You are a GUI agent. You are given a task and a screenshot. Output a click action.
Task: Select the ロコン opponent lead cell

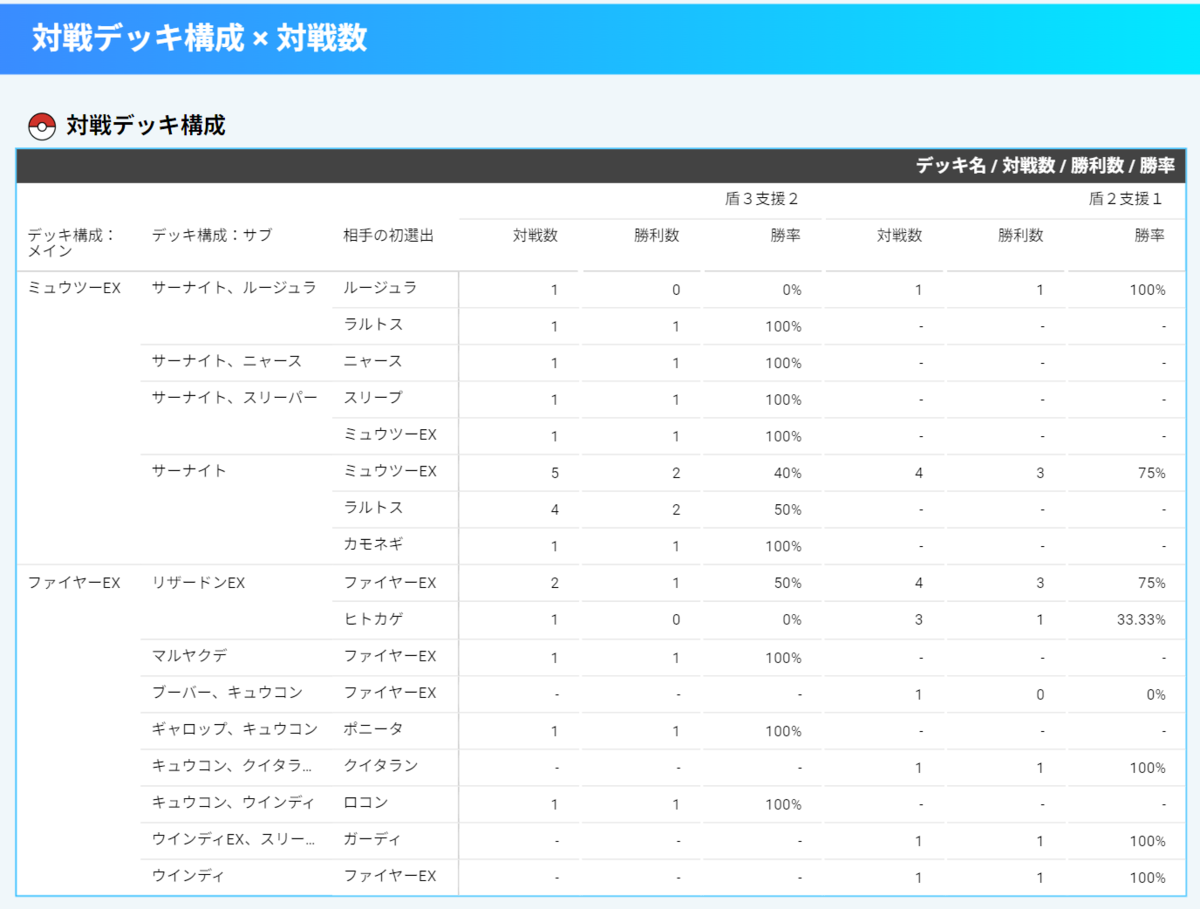365,803
